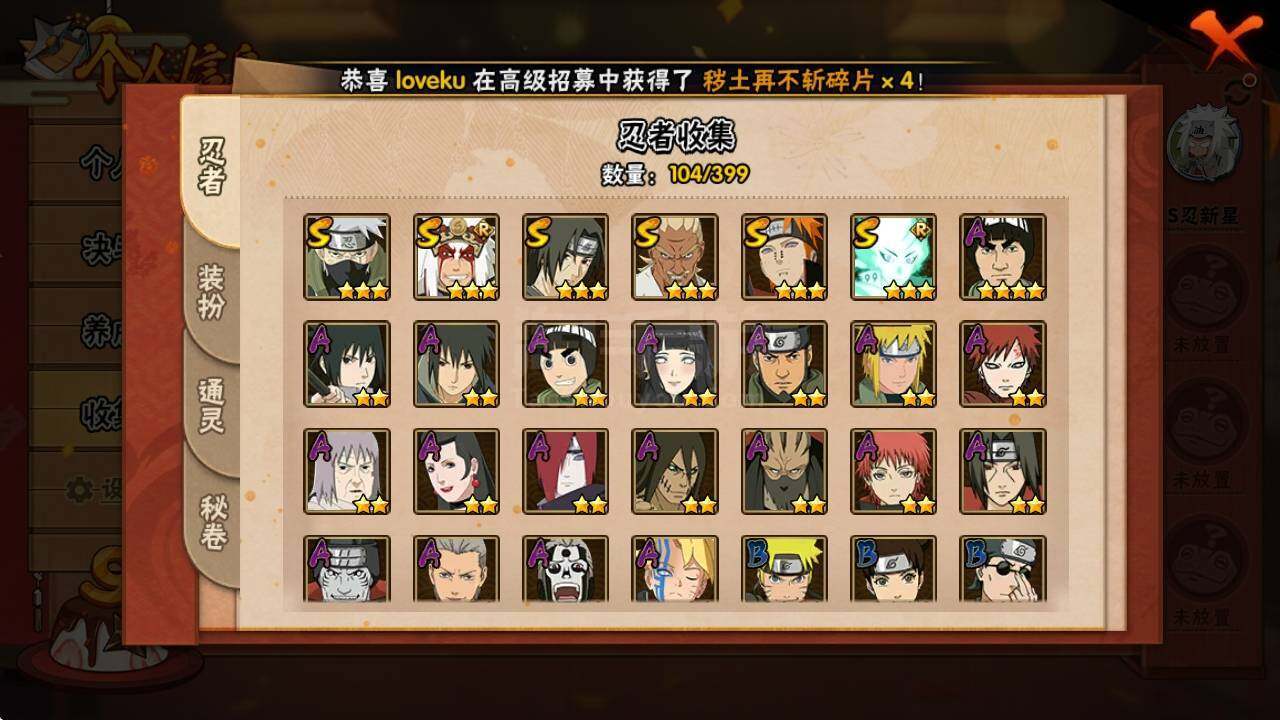Open the A-rank Hinata ninja portrait
Viewport: 1280px width, 720px height.
(675, 364)
